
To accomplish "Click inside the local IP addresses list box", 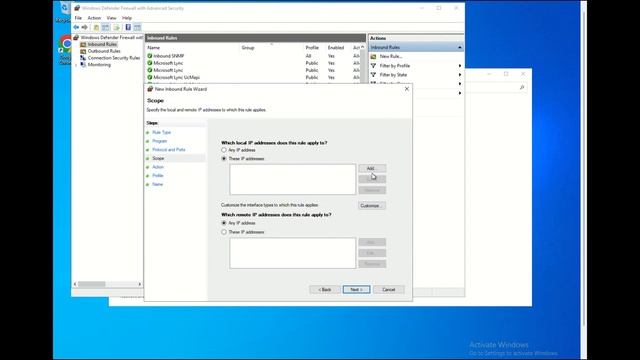I will pyautogui.click(x=292, y=180).
